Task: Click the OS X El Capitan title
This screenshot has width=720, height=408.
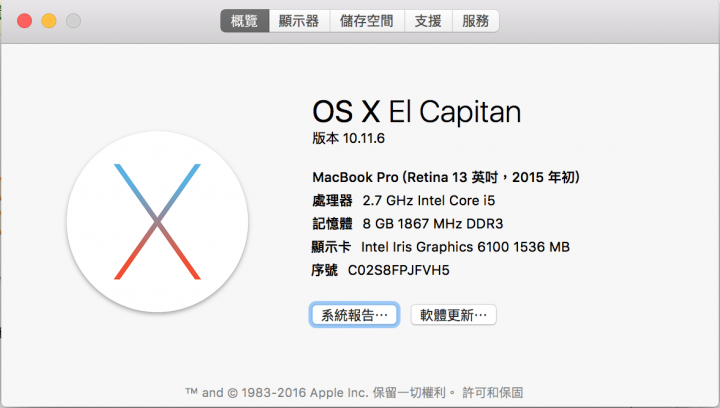Action: click(416, 112)
